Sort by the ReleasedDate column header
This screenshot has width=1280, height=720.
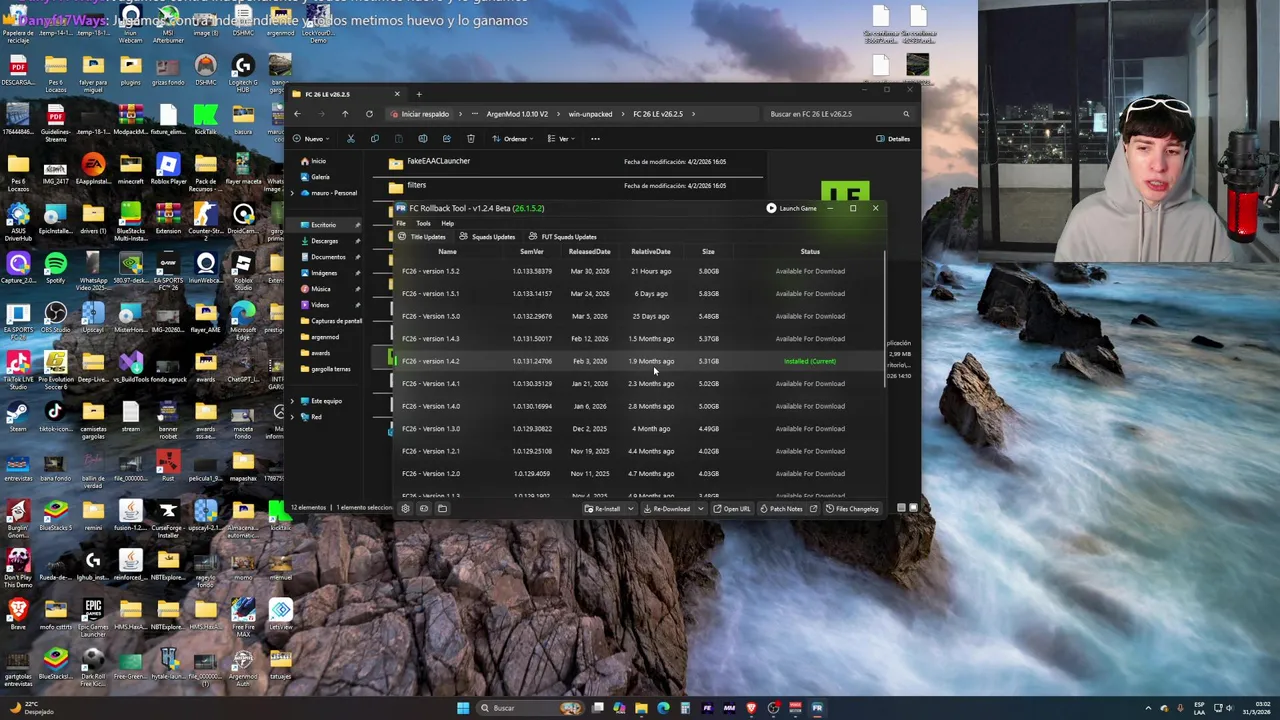589,252
